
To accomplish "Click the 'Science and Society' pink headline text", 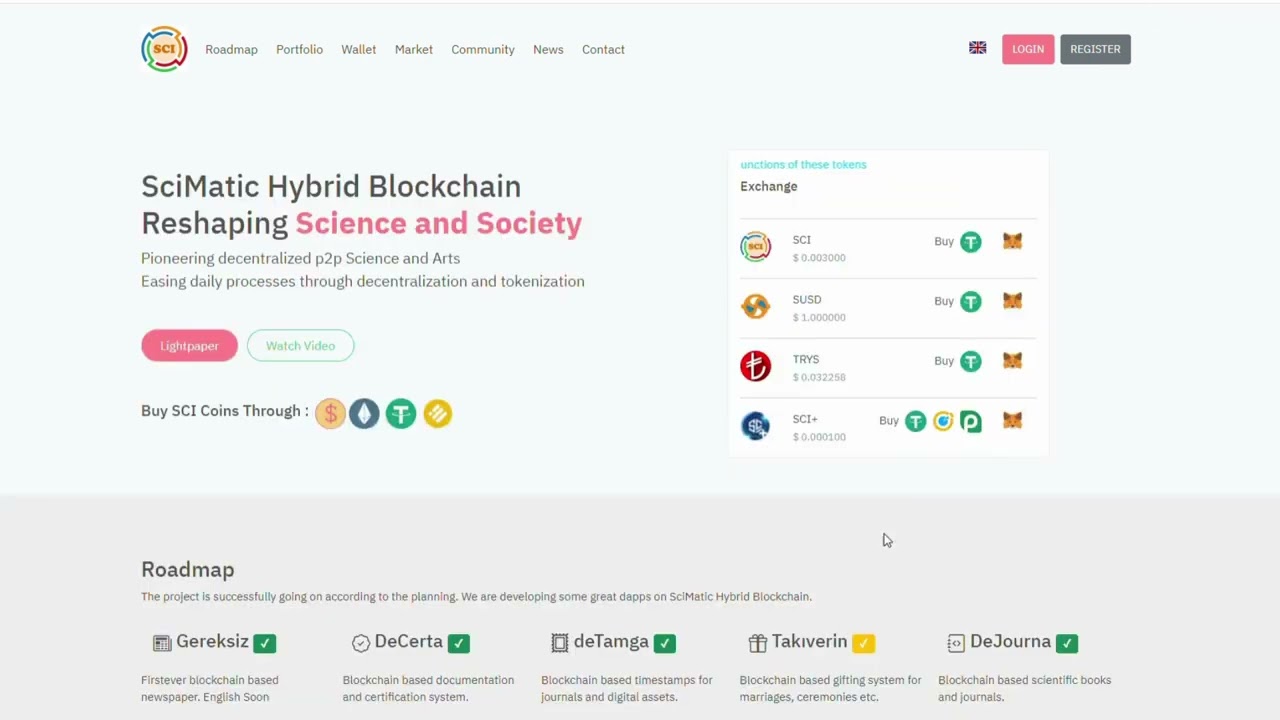I will (438, 223).
